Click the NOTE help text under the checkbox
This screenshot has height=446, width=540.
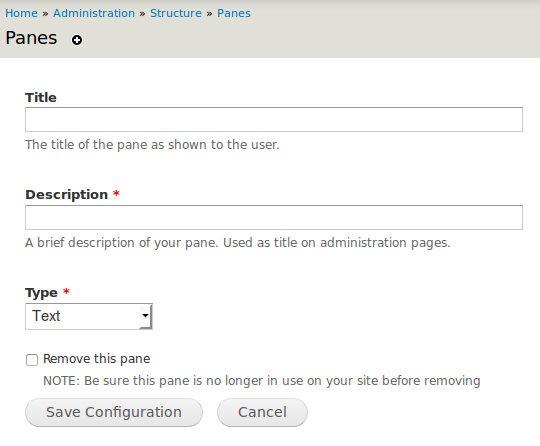coord(262,381)
